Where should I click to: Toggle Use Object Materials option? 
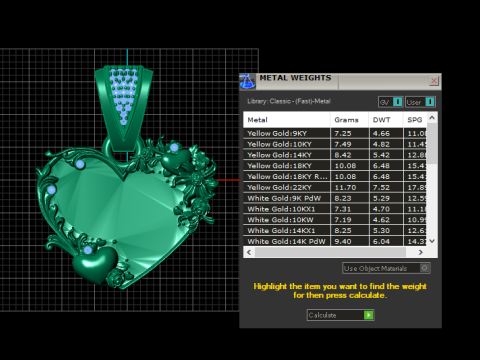[x=386, y=268]
